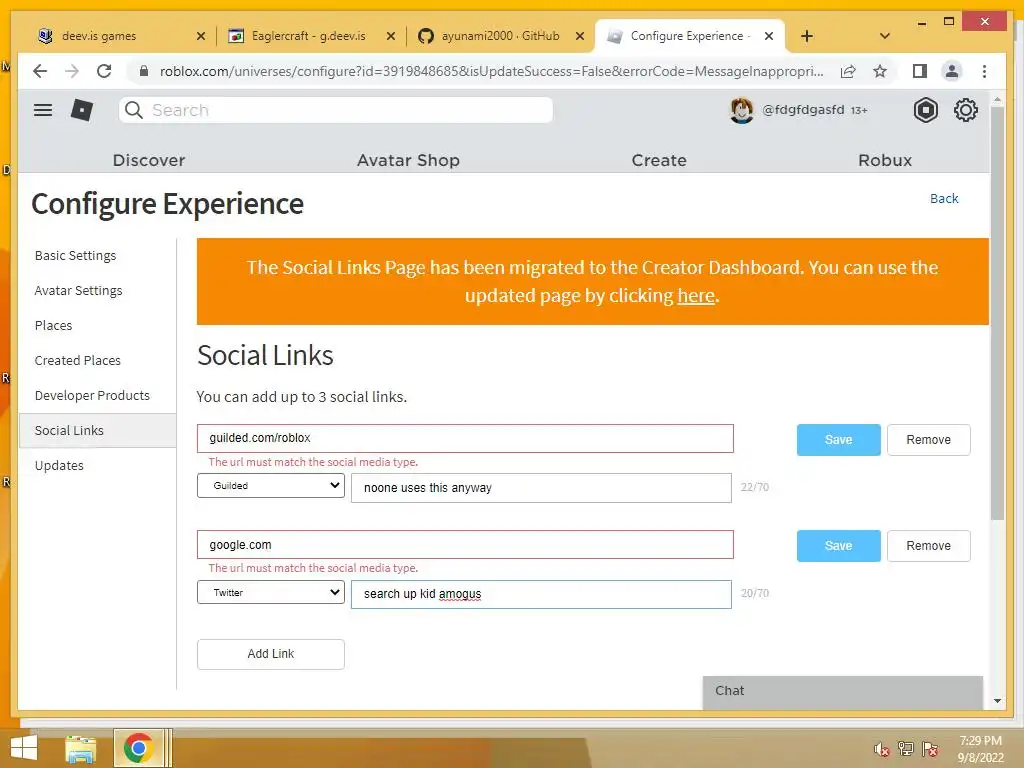The image size is (1024, 768).
Task: Open the Action Center flag icon
Action: coord(930,749)
